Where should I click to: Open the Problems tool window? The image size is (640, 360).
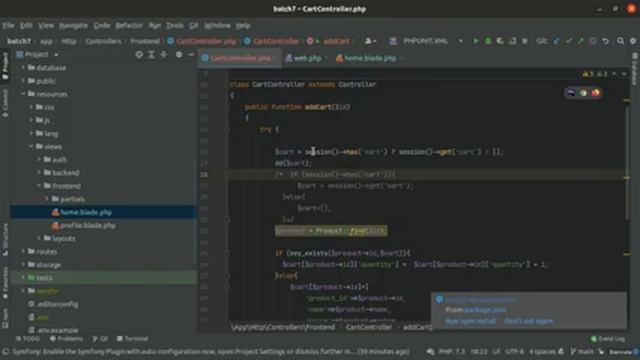tap(66, 339)
